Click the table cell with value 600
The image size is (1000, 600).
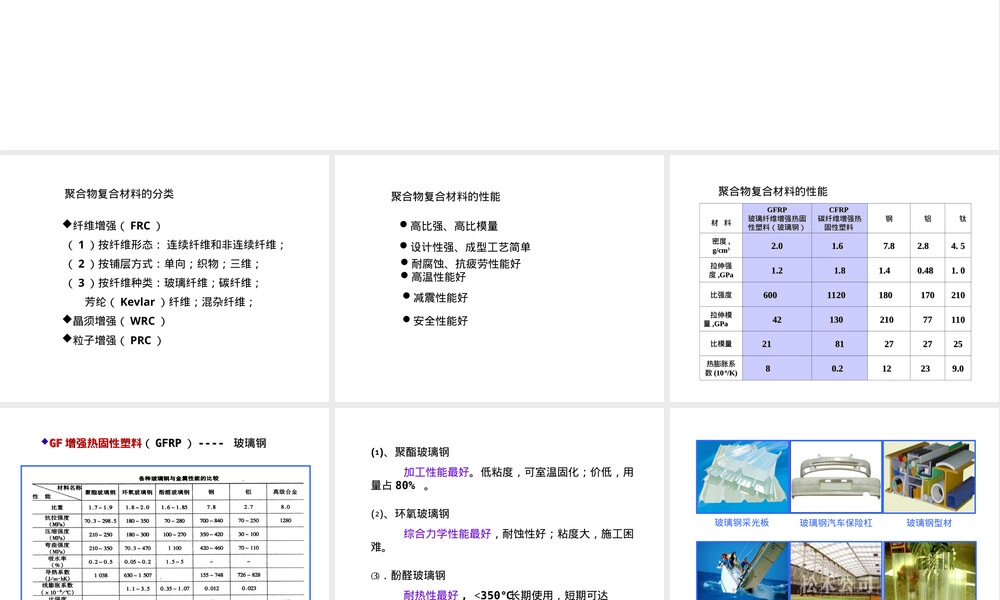(x=777, y=295)
